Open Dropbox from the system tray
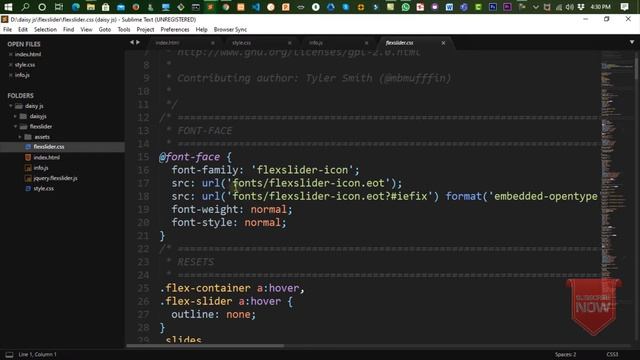This screenshot has height=360, width=640. [x=581, y=7]
